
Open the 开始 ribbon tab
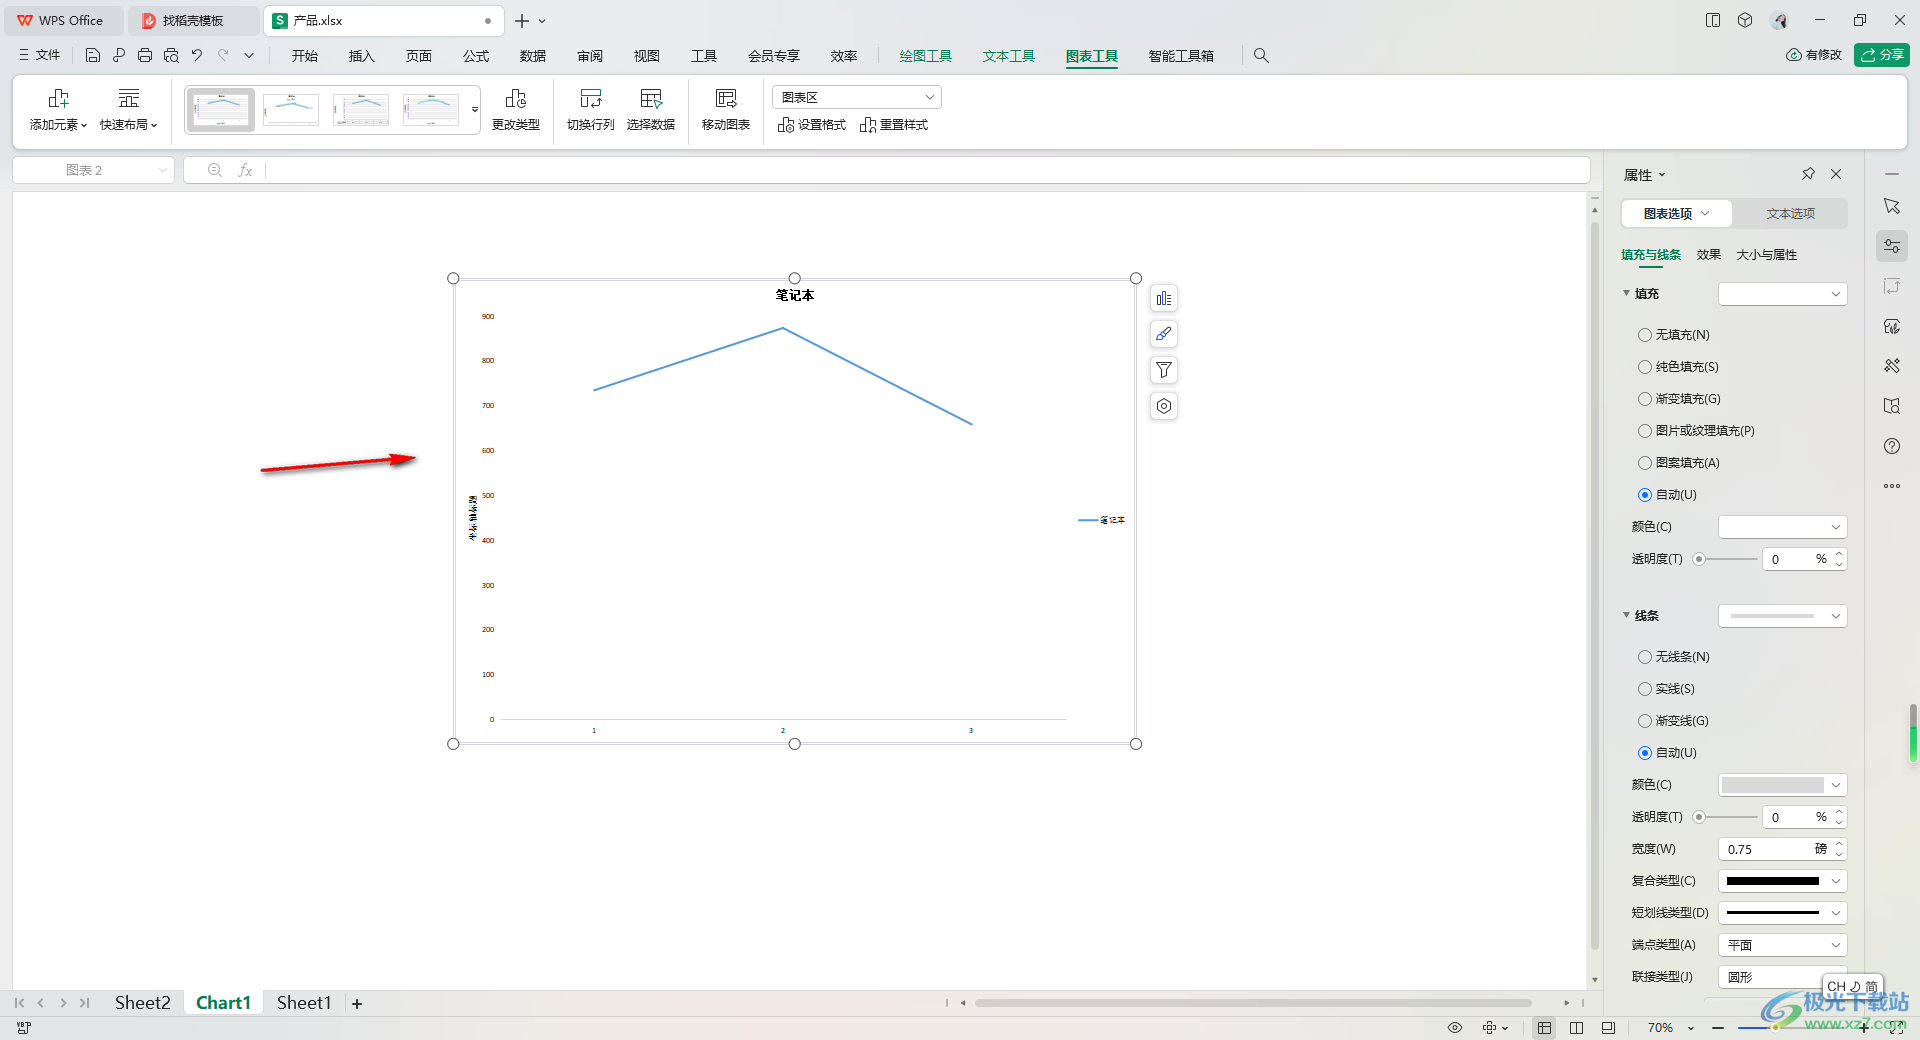305,56
